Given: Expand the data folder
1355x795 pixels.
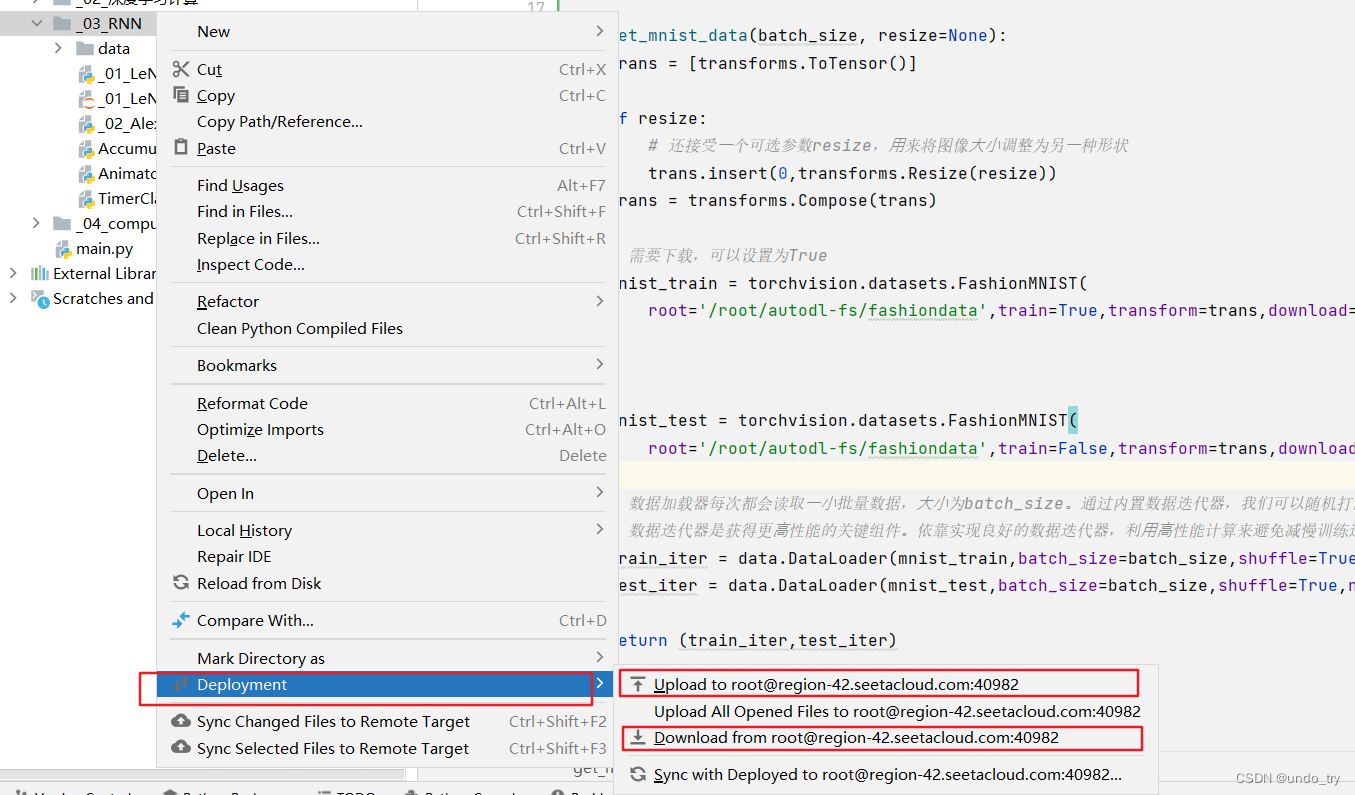Looking at the screenshot, I should pos(59,48).
